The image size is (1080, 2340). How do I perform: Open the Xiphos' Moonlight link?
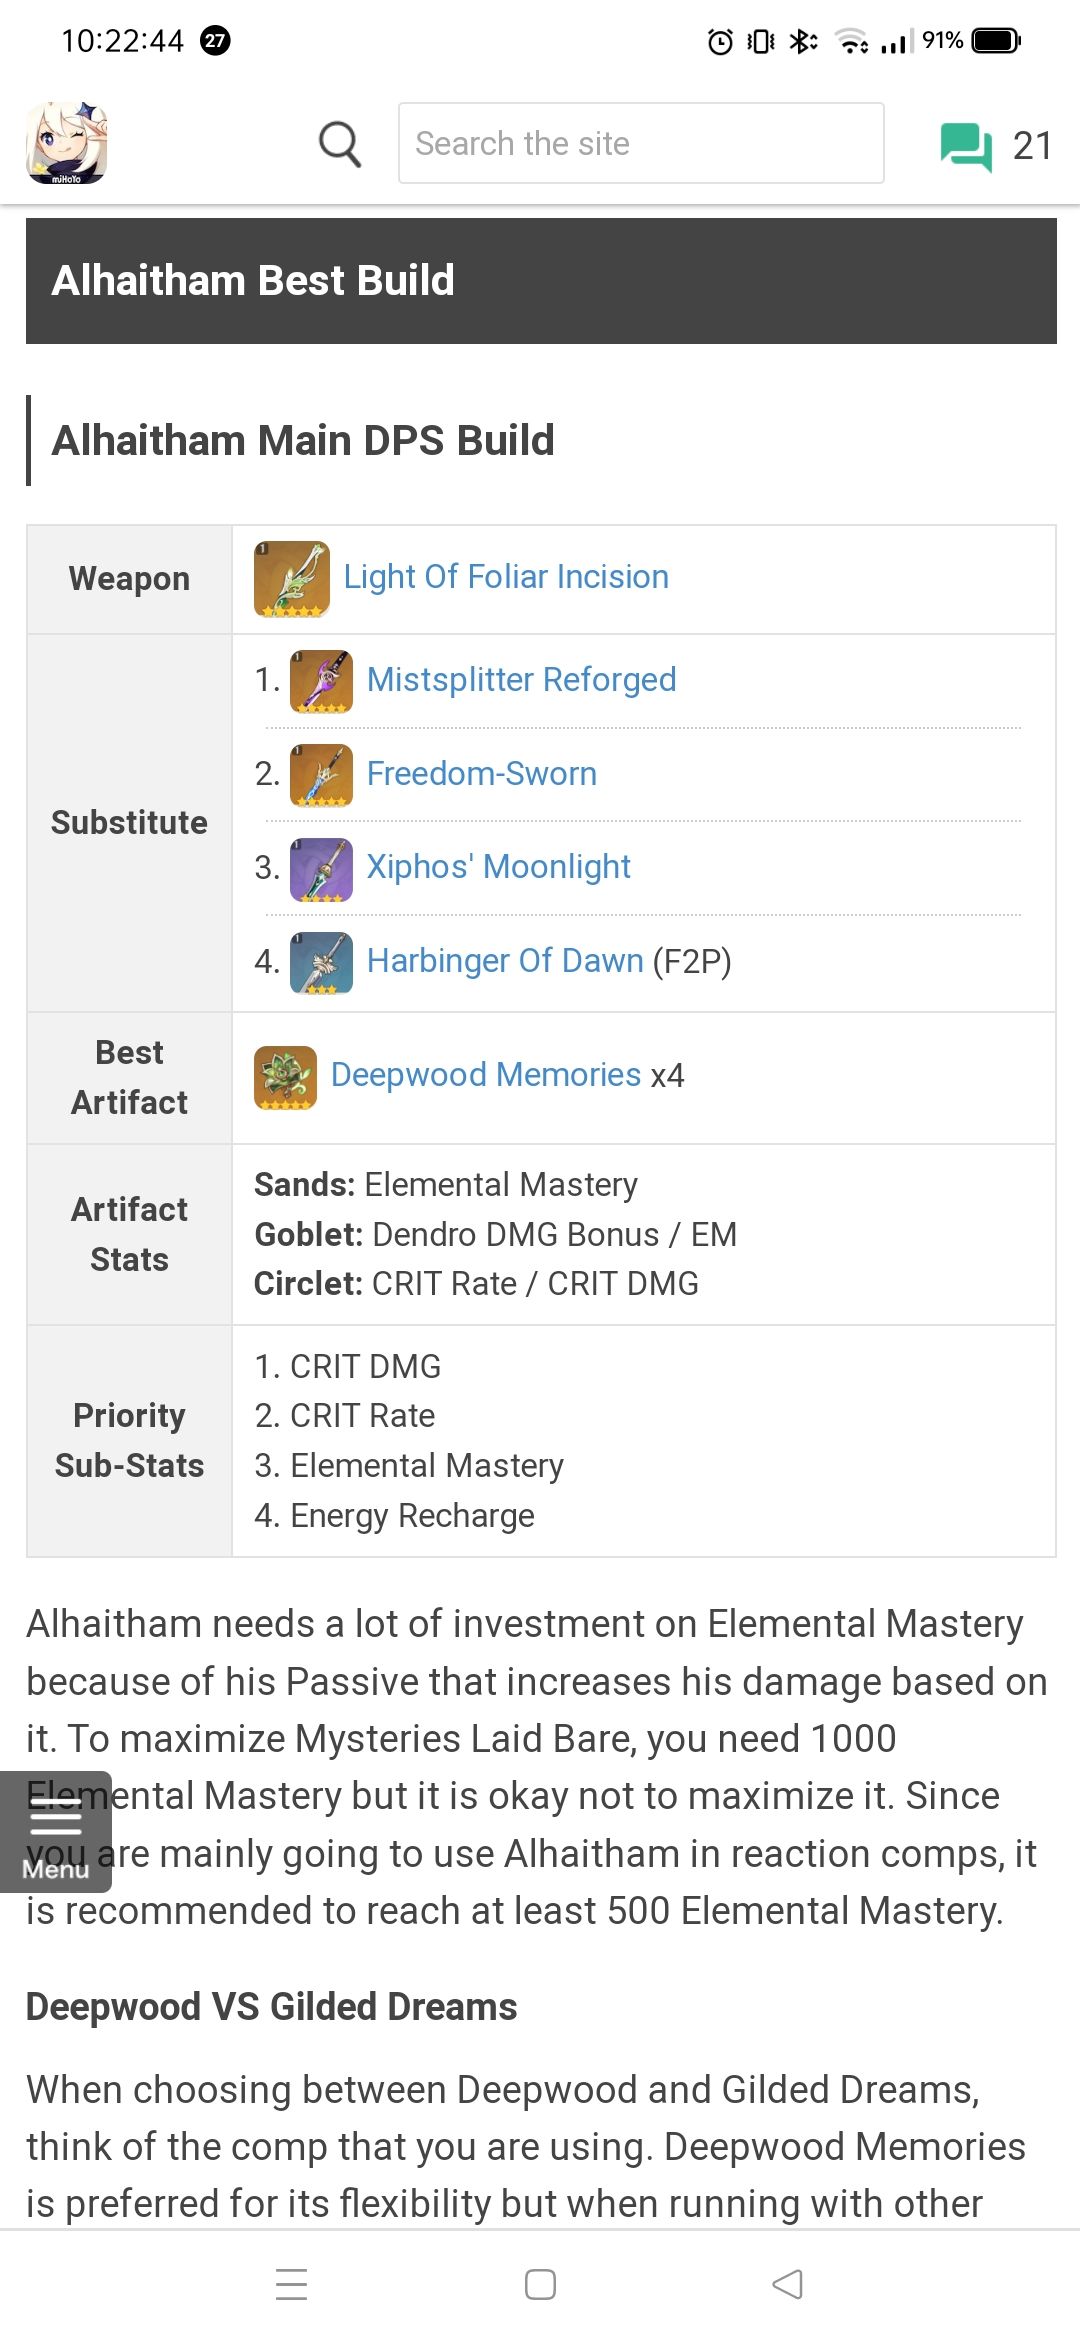coord(498,867)
